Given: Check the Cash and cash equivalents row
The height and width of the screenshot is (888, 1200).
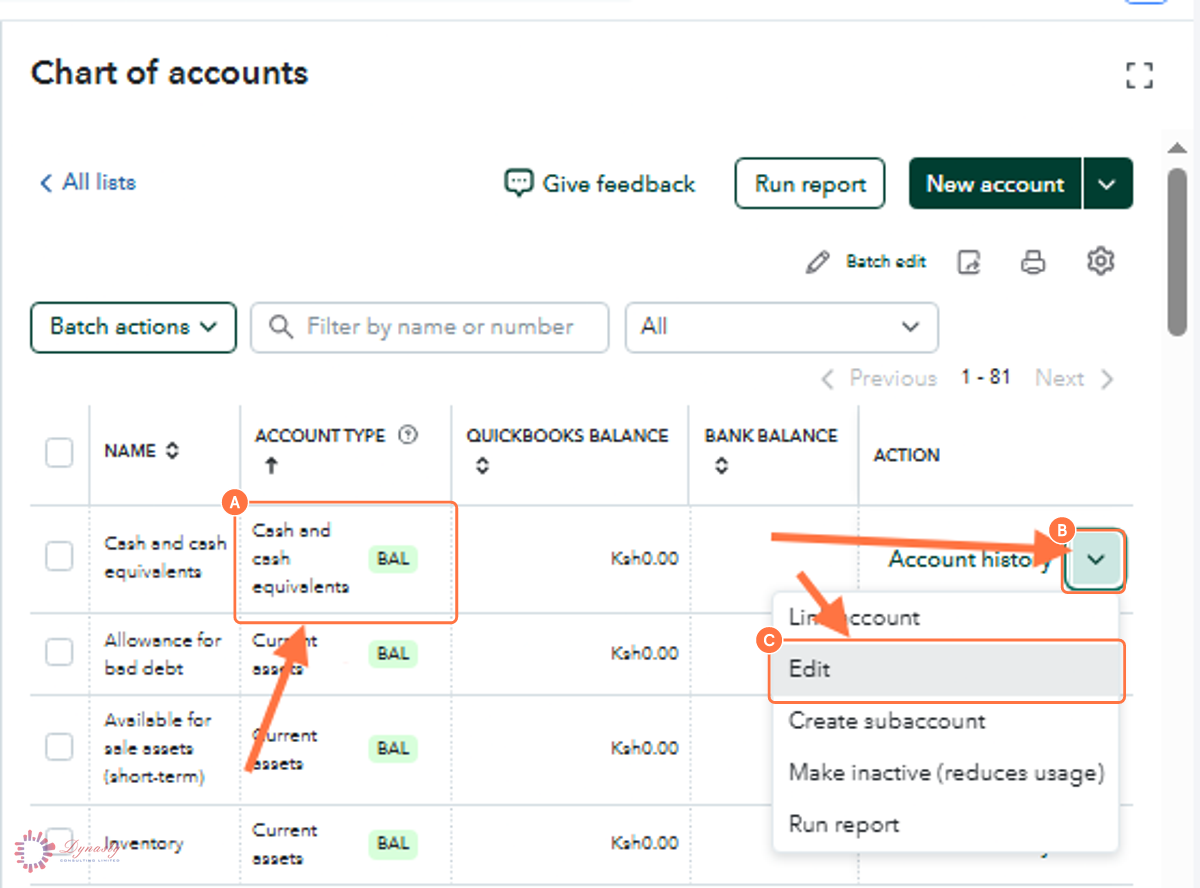Looking at the screenshot, I should pos(59,557).
